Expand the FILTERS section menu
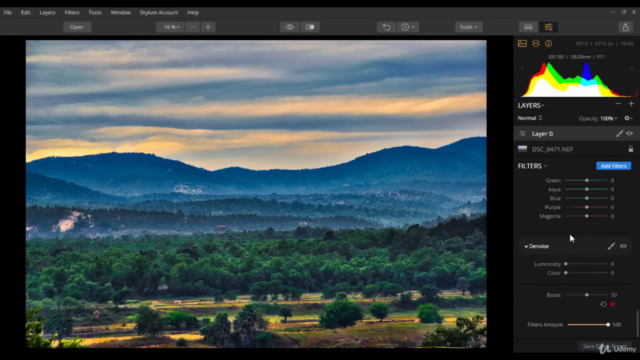This screenshot has width=640, height=360. click(532, 166)
